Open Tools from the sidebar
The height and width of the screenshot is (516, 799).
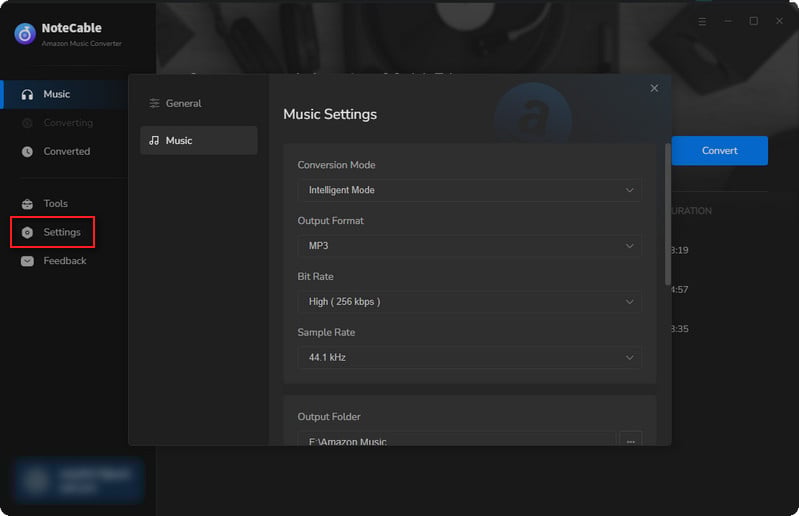(55, 203)
